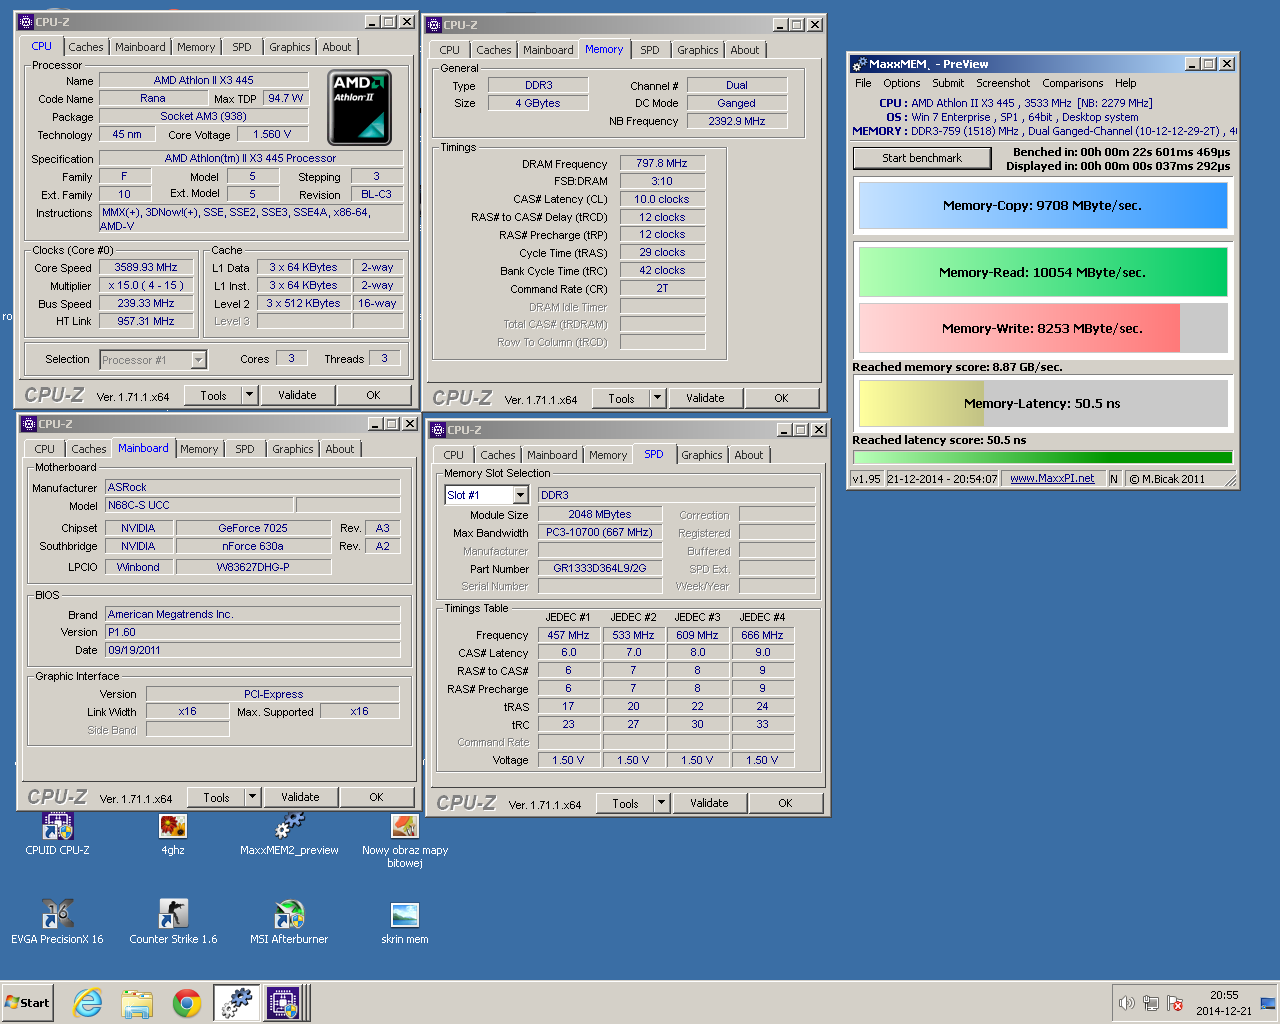Select Memory tab in SPD CPU-Z window
Viewport: 1280px width, 1024px height.
coord(608,455)
